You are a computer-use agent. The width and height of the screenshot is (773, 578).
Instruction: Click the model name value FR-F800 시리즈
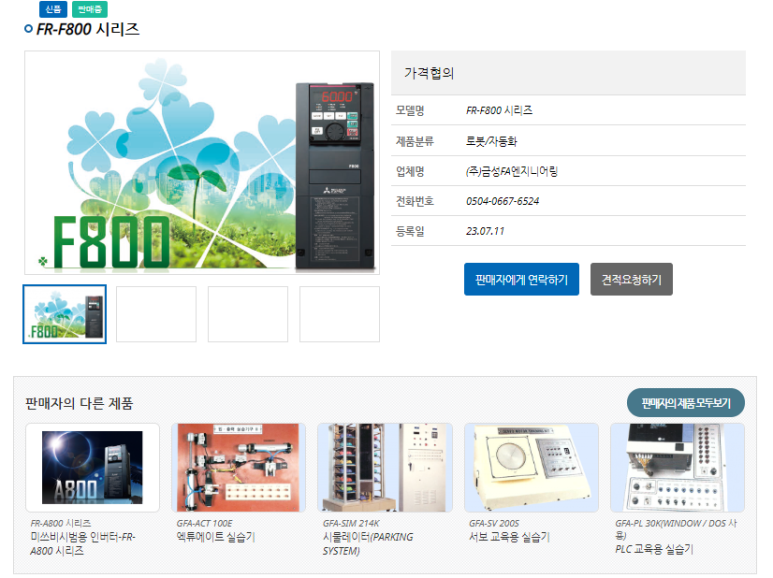499,110
